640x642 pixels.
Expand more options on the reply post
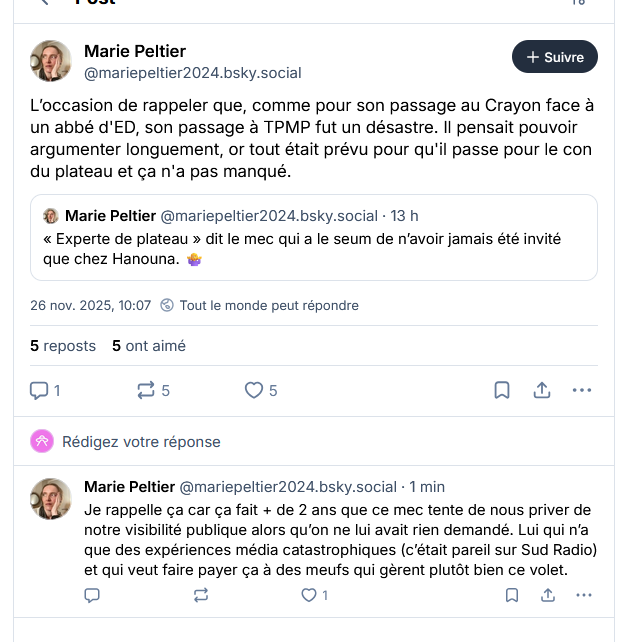[x=584, y=595]
